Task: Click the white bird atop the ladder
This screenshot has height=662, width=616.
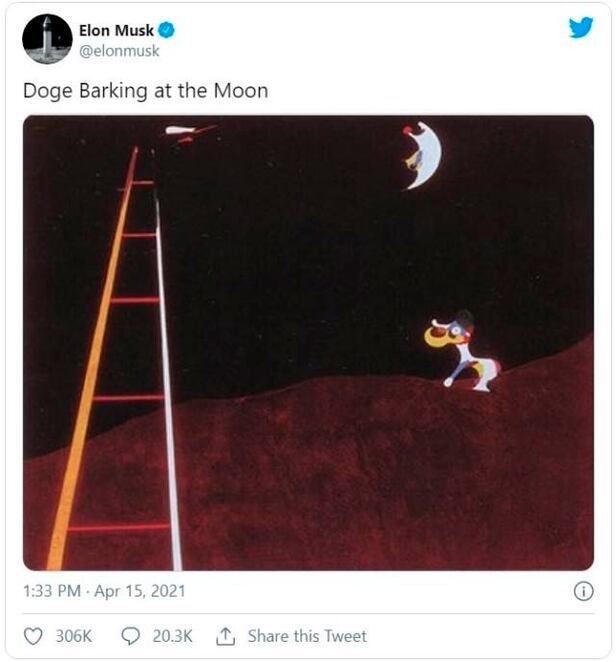Action: coord(185,131)
